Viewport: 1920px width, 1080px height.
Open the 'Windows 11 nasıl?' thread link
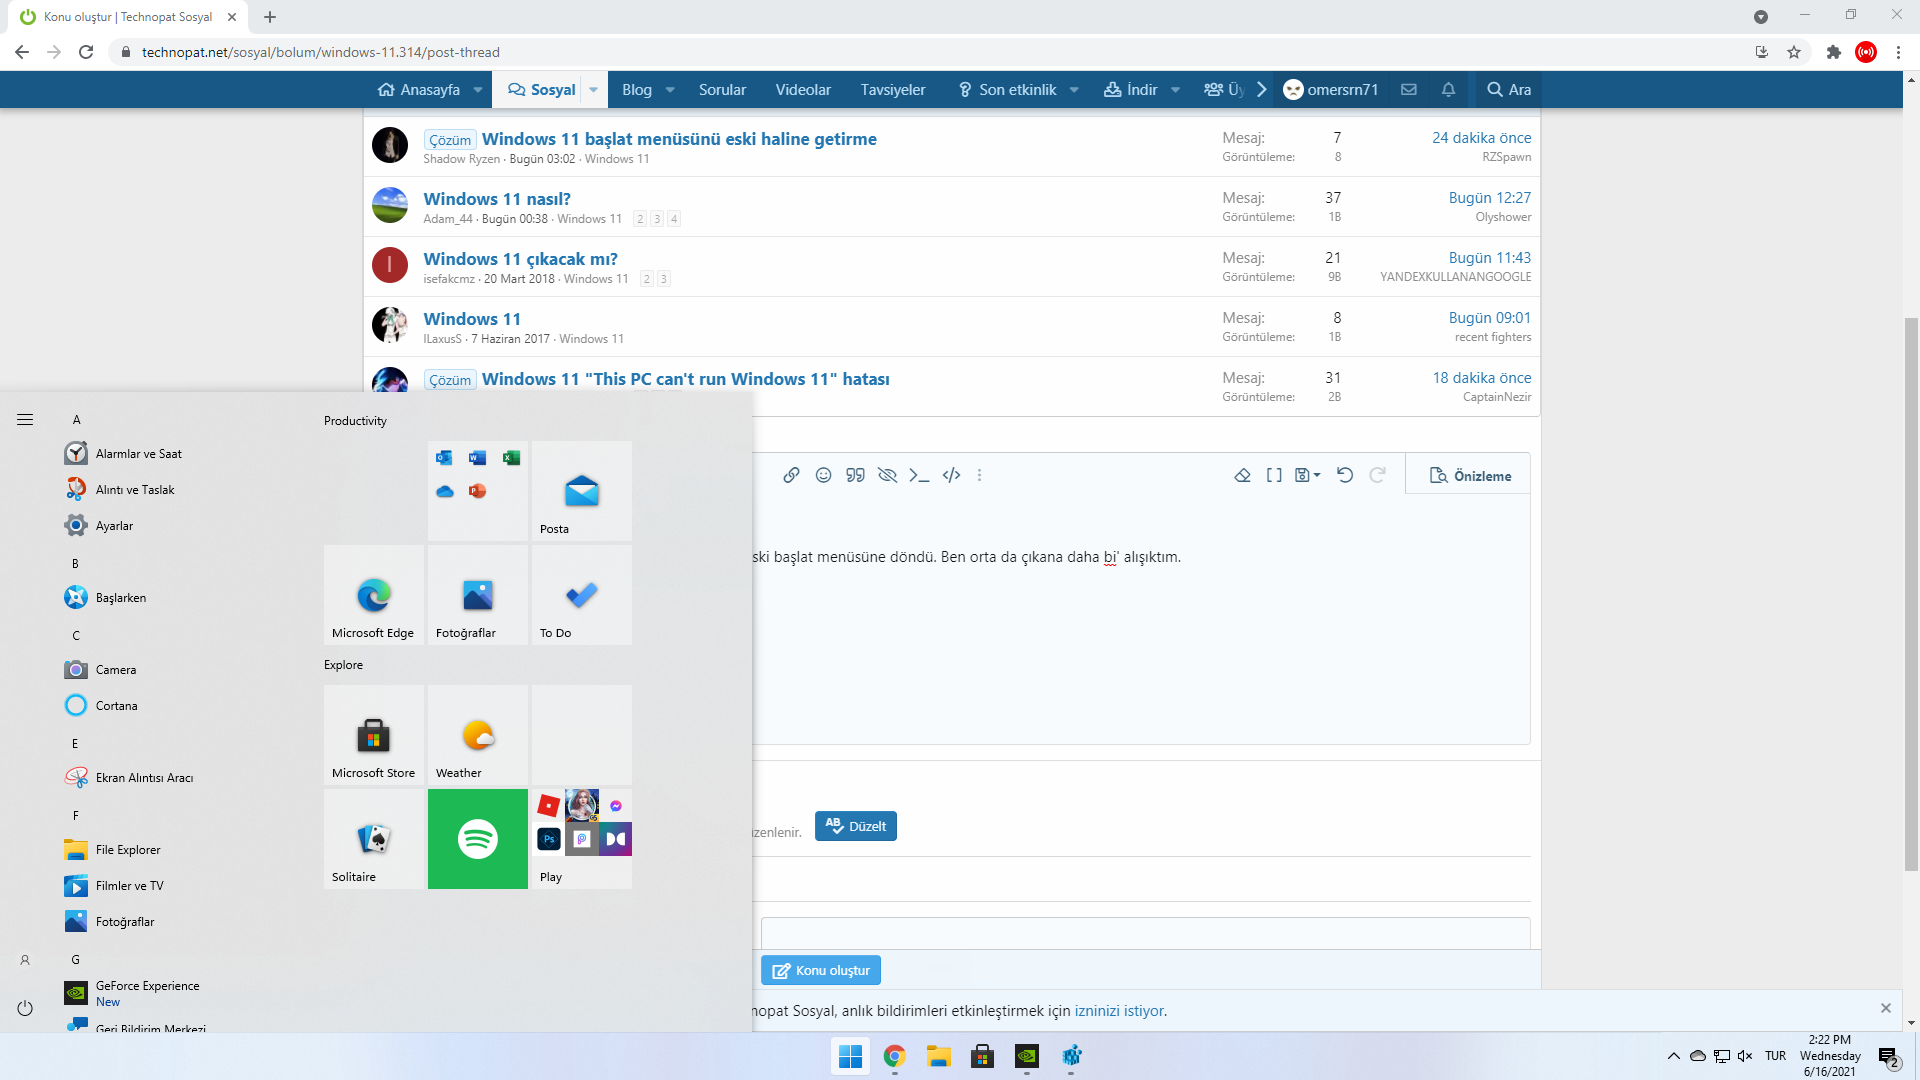[496, 198]
